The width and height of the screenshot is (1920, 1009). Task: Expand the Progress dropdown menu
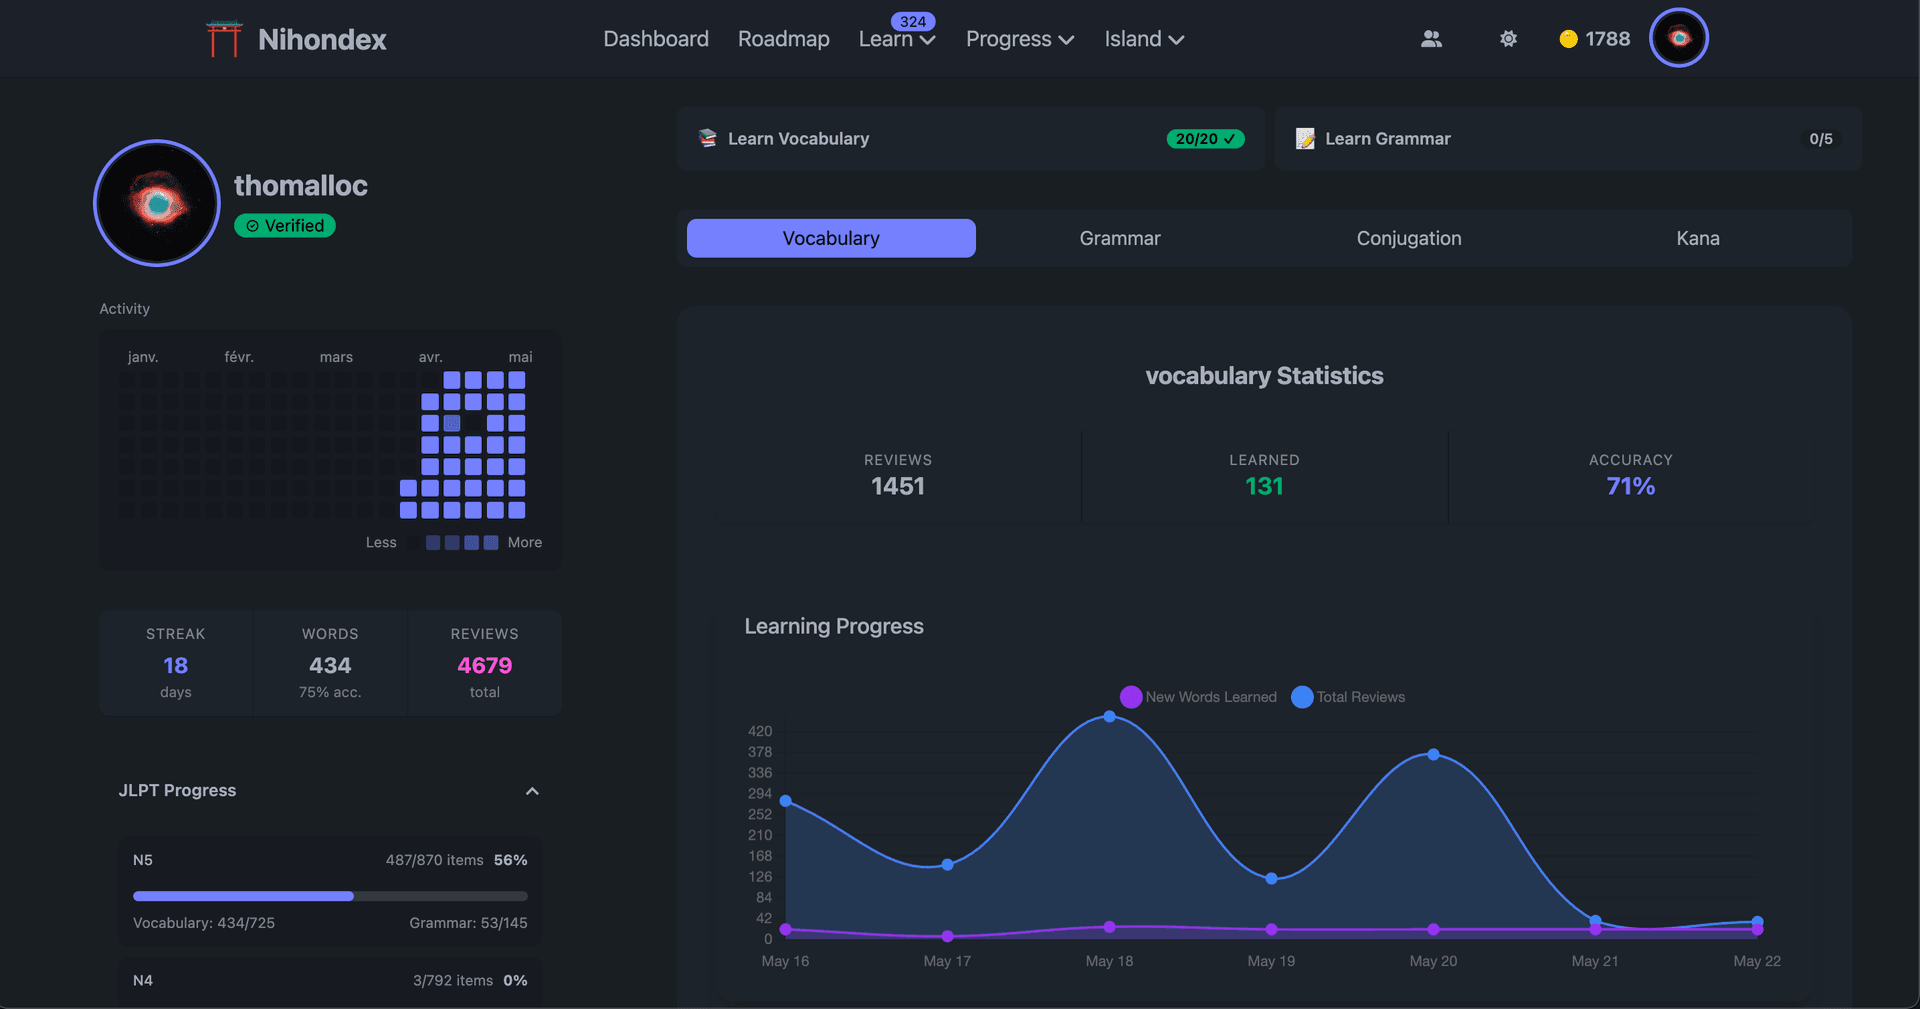click(1020, 39)
